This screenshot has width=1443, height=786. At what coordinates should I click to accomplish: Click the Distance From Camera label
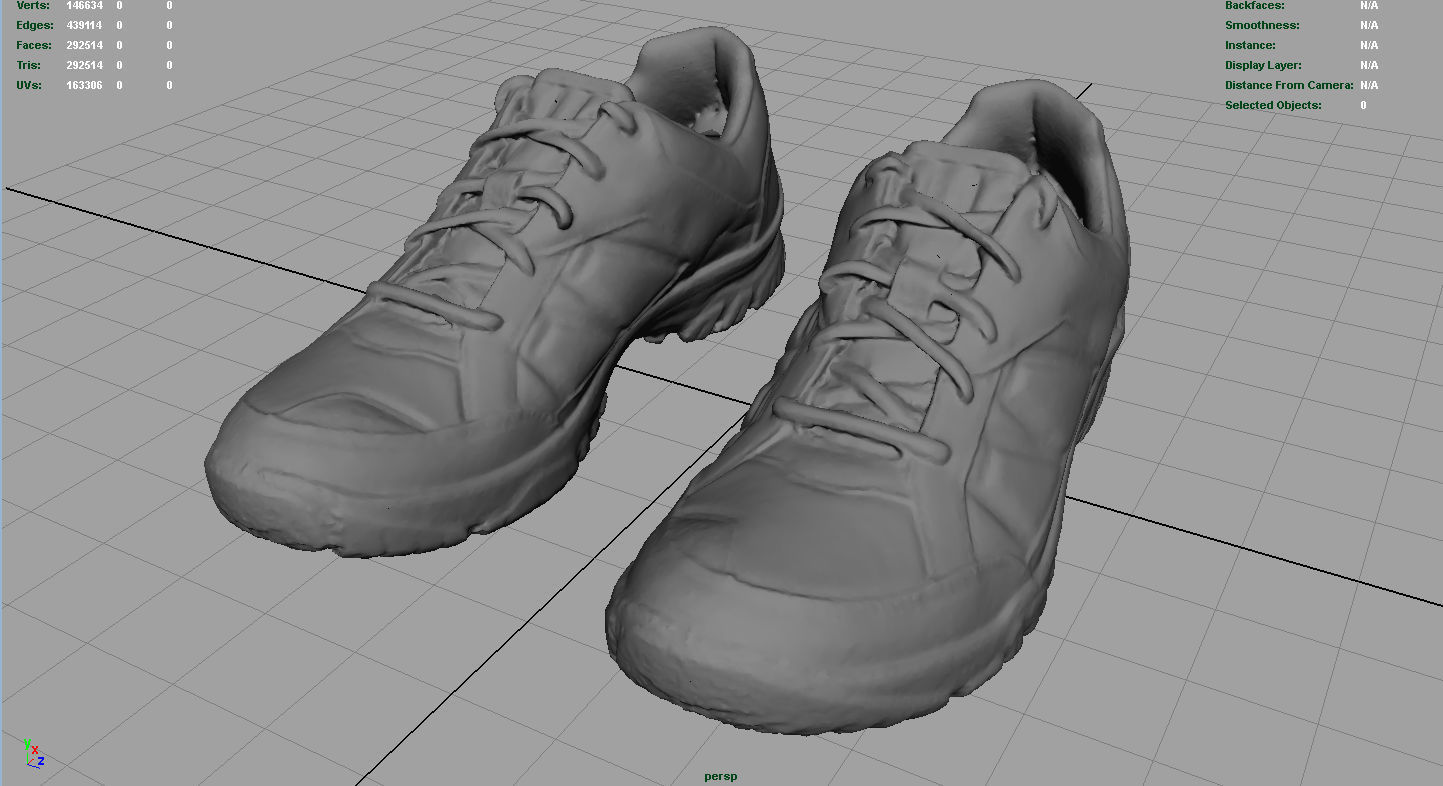1289,85
